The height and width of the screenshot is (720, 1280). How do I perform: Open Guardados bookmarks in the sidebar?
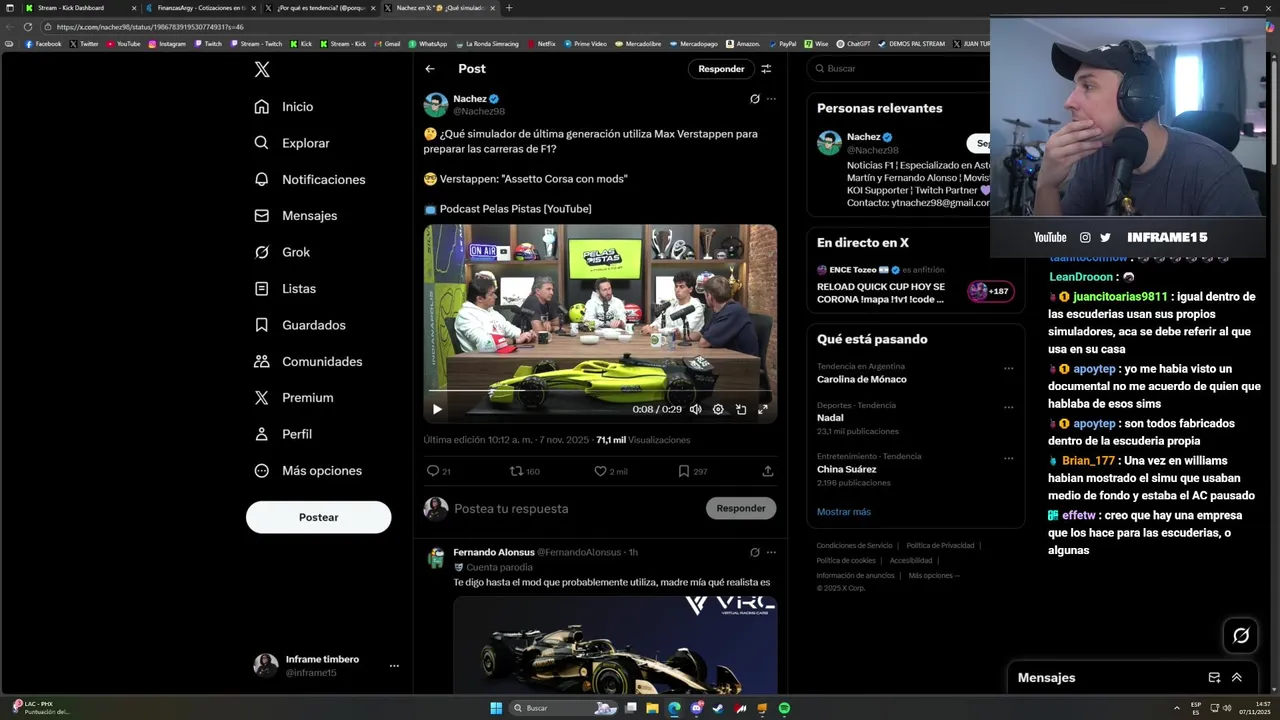(300, 325)
